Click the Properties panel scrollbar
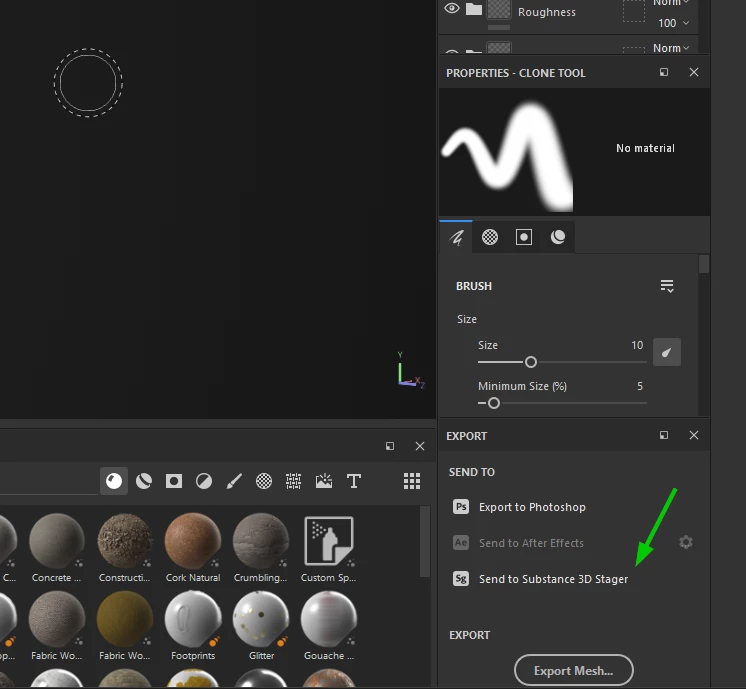Viewport: 746px width, 689px height. (x=704, y=265)
